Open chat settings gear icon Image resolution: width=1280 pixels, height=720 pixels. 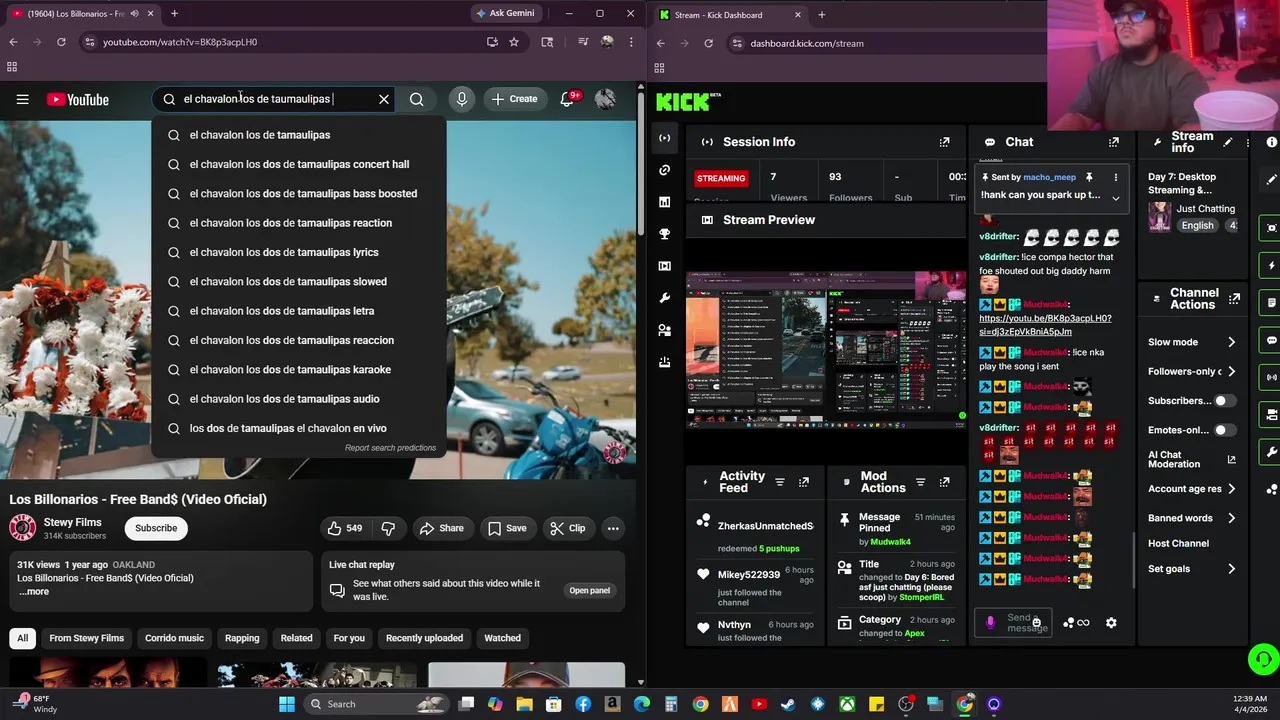click(x=1111, y=623)
